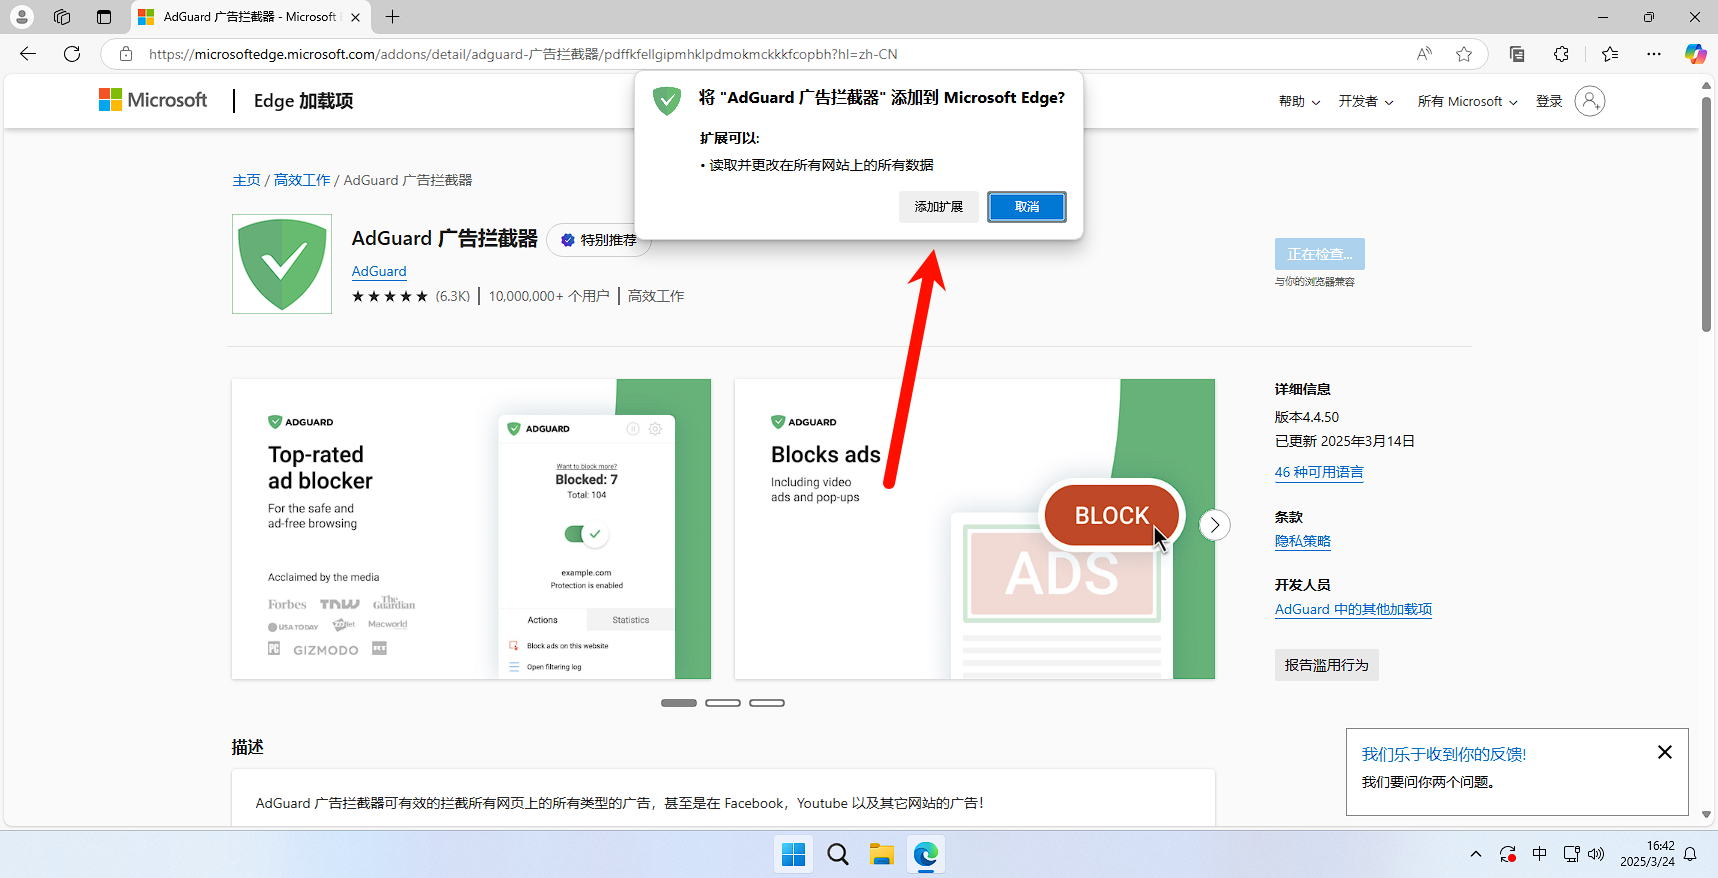This screenshot has height=878, width=1718.
Task: Click 已更新 2025年3月14日 text
Action: point(1345,441)
